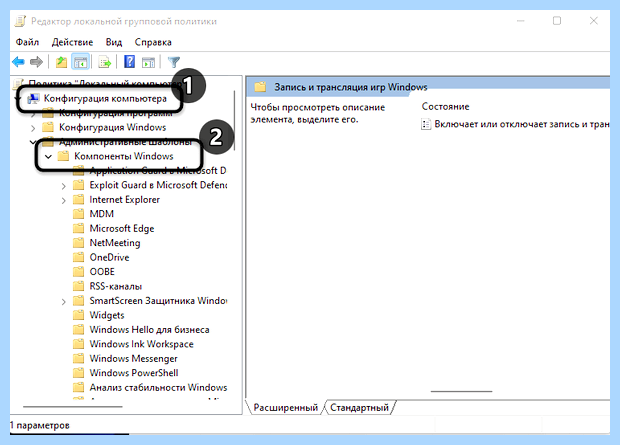620x445 pixels.
Task: Select Windows PowerShell tree item
Action: [x=134, y=373]
